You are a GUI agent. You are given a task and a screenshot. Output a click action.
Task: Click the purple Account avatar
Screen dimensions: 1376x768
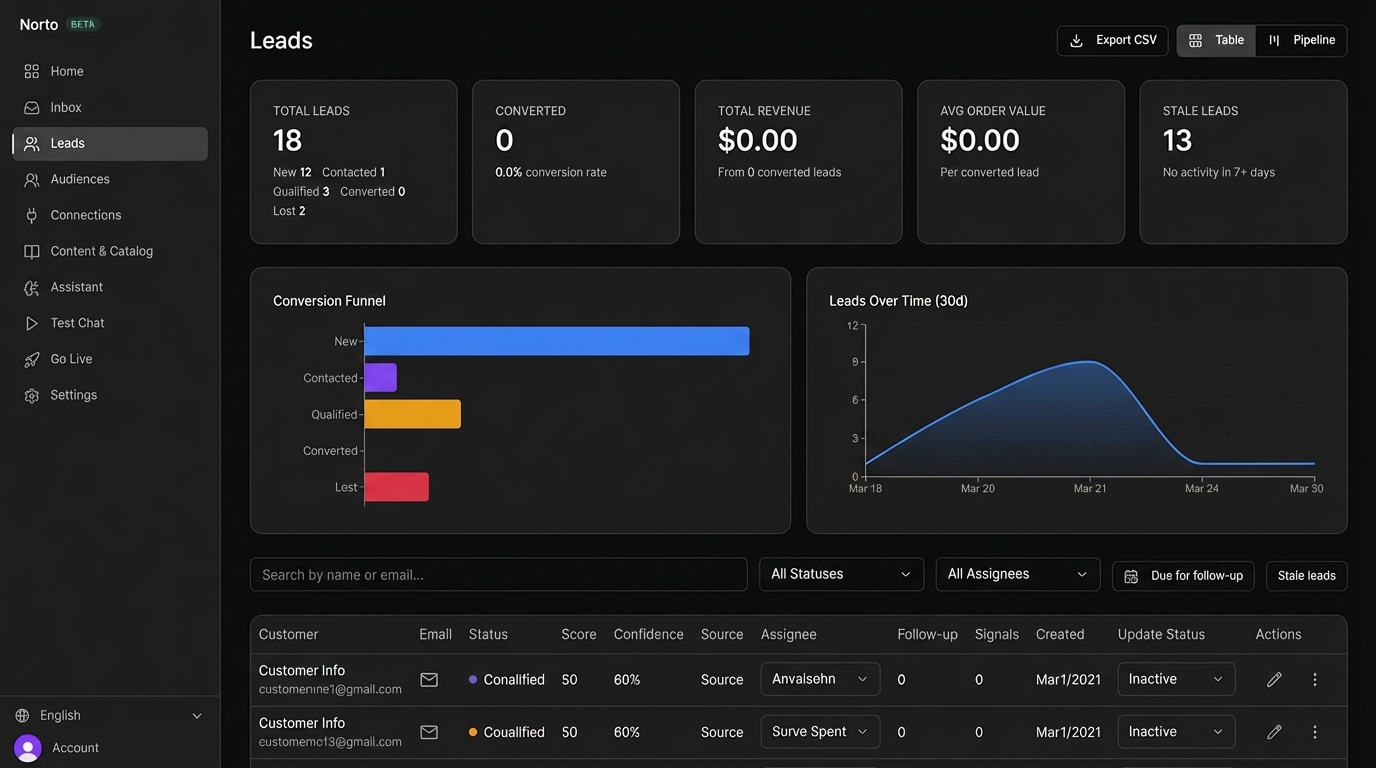28,748
